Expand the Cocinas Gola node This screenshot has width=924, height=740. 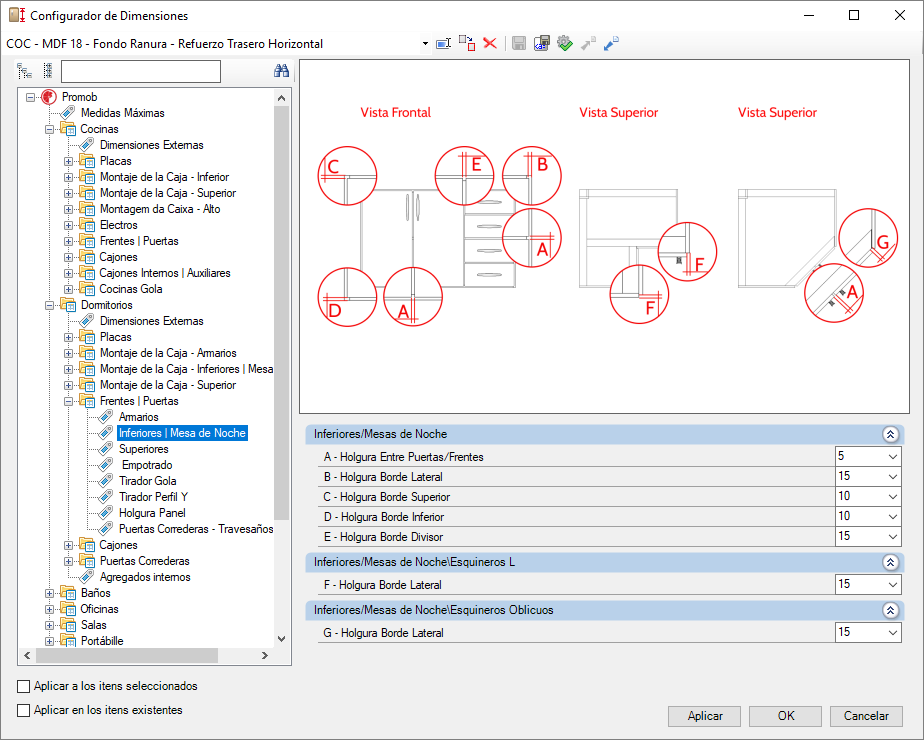pos(68,289)
